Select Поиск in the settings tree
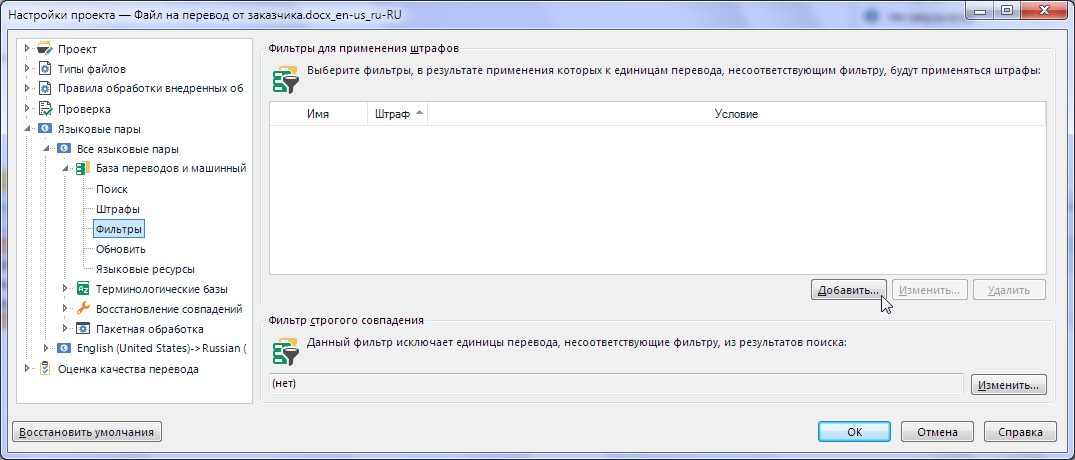The image size is (1075, 460). pos(111,189)
